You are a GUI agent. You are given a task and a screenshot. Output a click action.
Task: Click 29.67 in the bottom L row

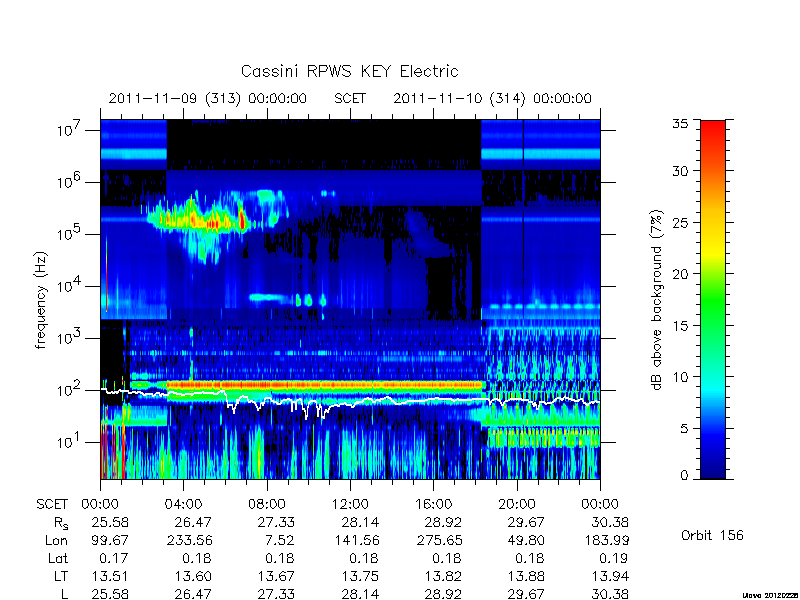point(526,594)
